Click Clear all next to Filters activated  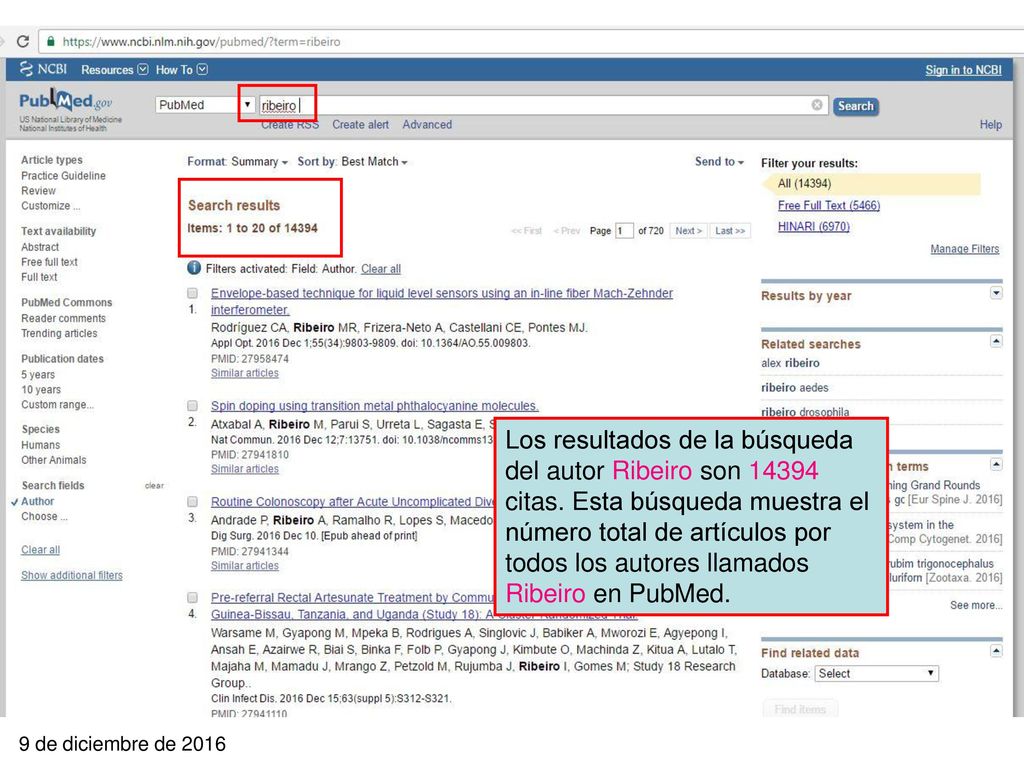[381, 268]
